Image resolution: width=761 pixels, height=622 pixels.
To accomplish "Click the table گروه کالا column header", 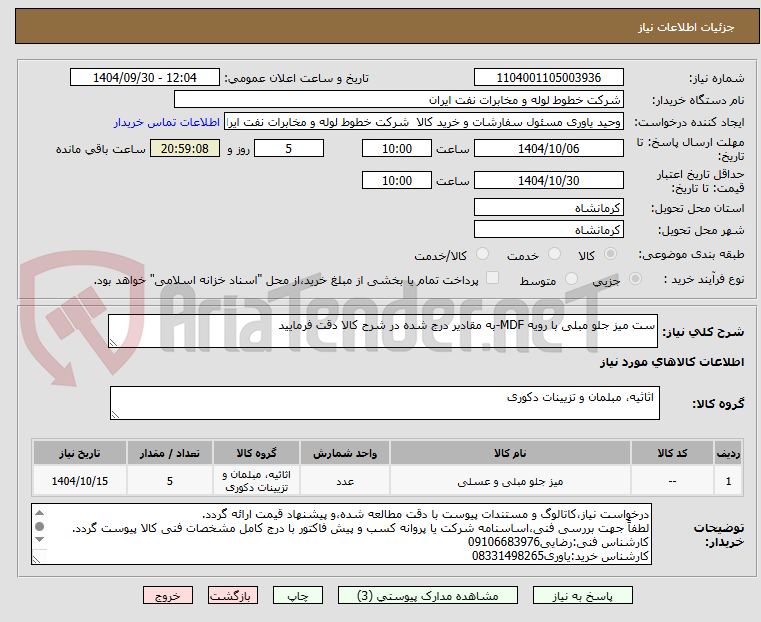I will pos(256,453).
